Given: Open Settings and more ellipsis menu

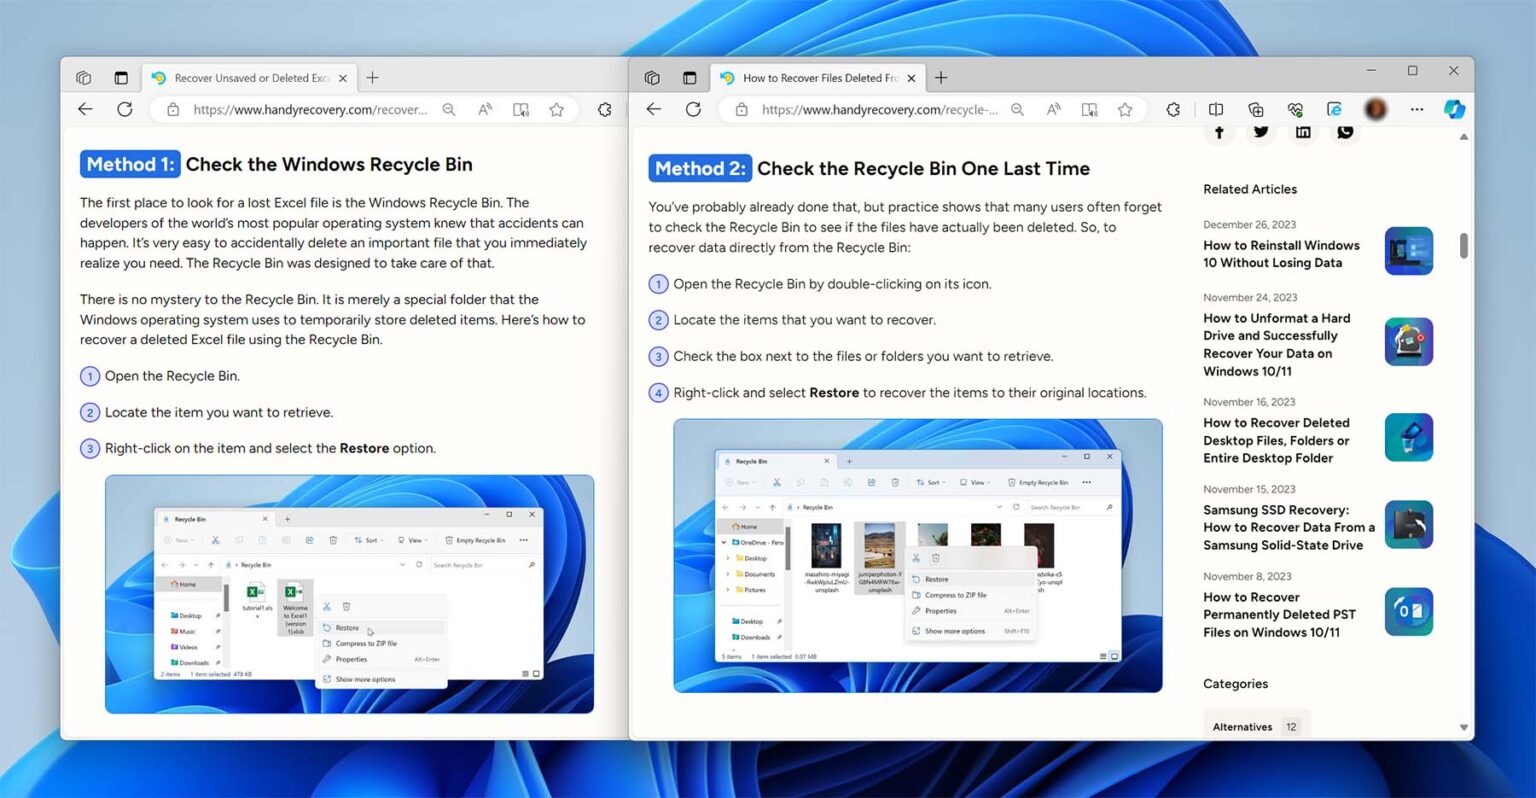Looking at the screenshot, I should coord(1417,110).
